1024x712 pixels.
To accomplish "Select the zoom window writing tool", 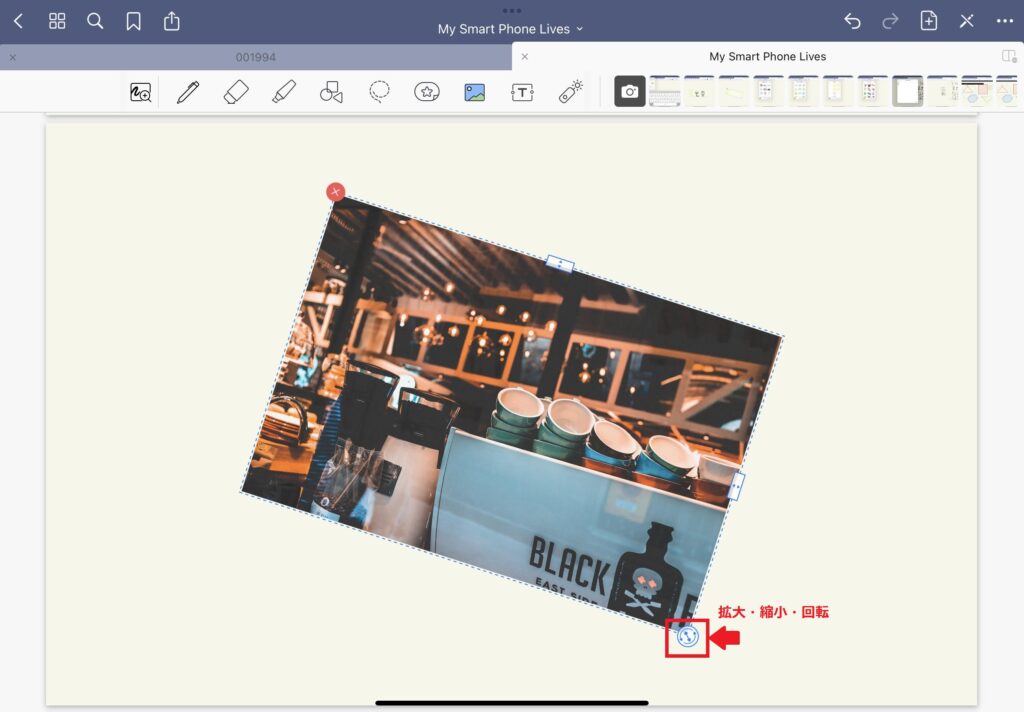I will [x=140, y=92].
